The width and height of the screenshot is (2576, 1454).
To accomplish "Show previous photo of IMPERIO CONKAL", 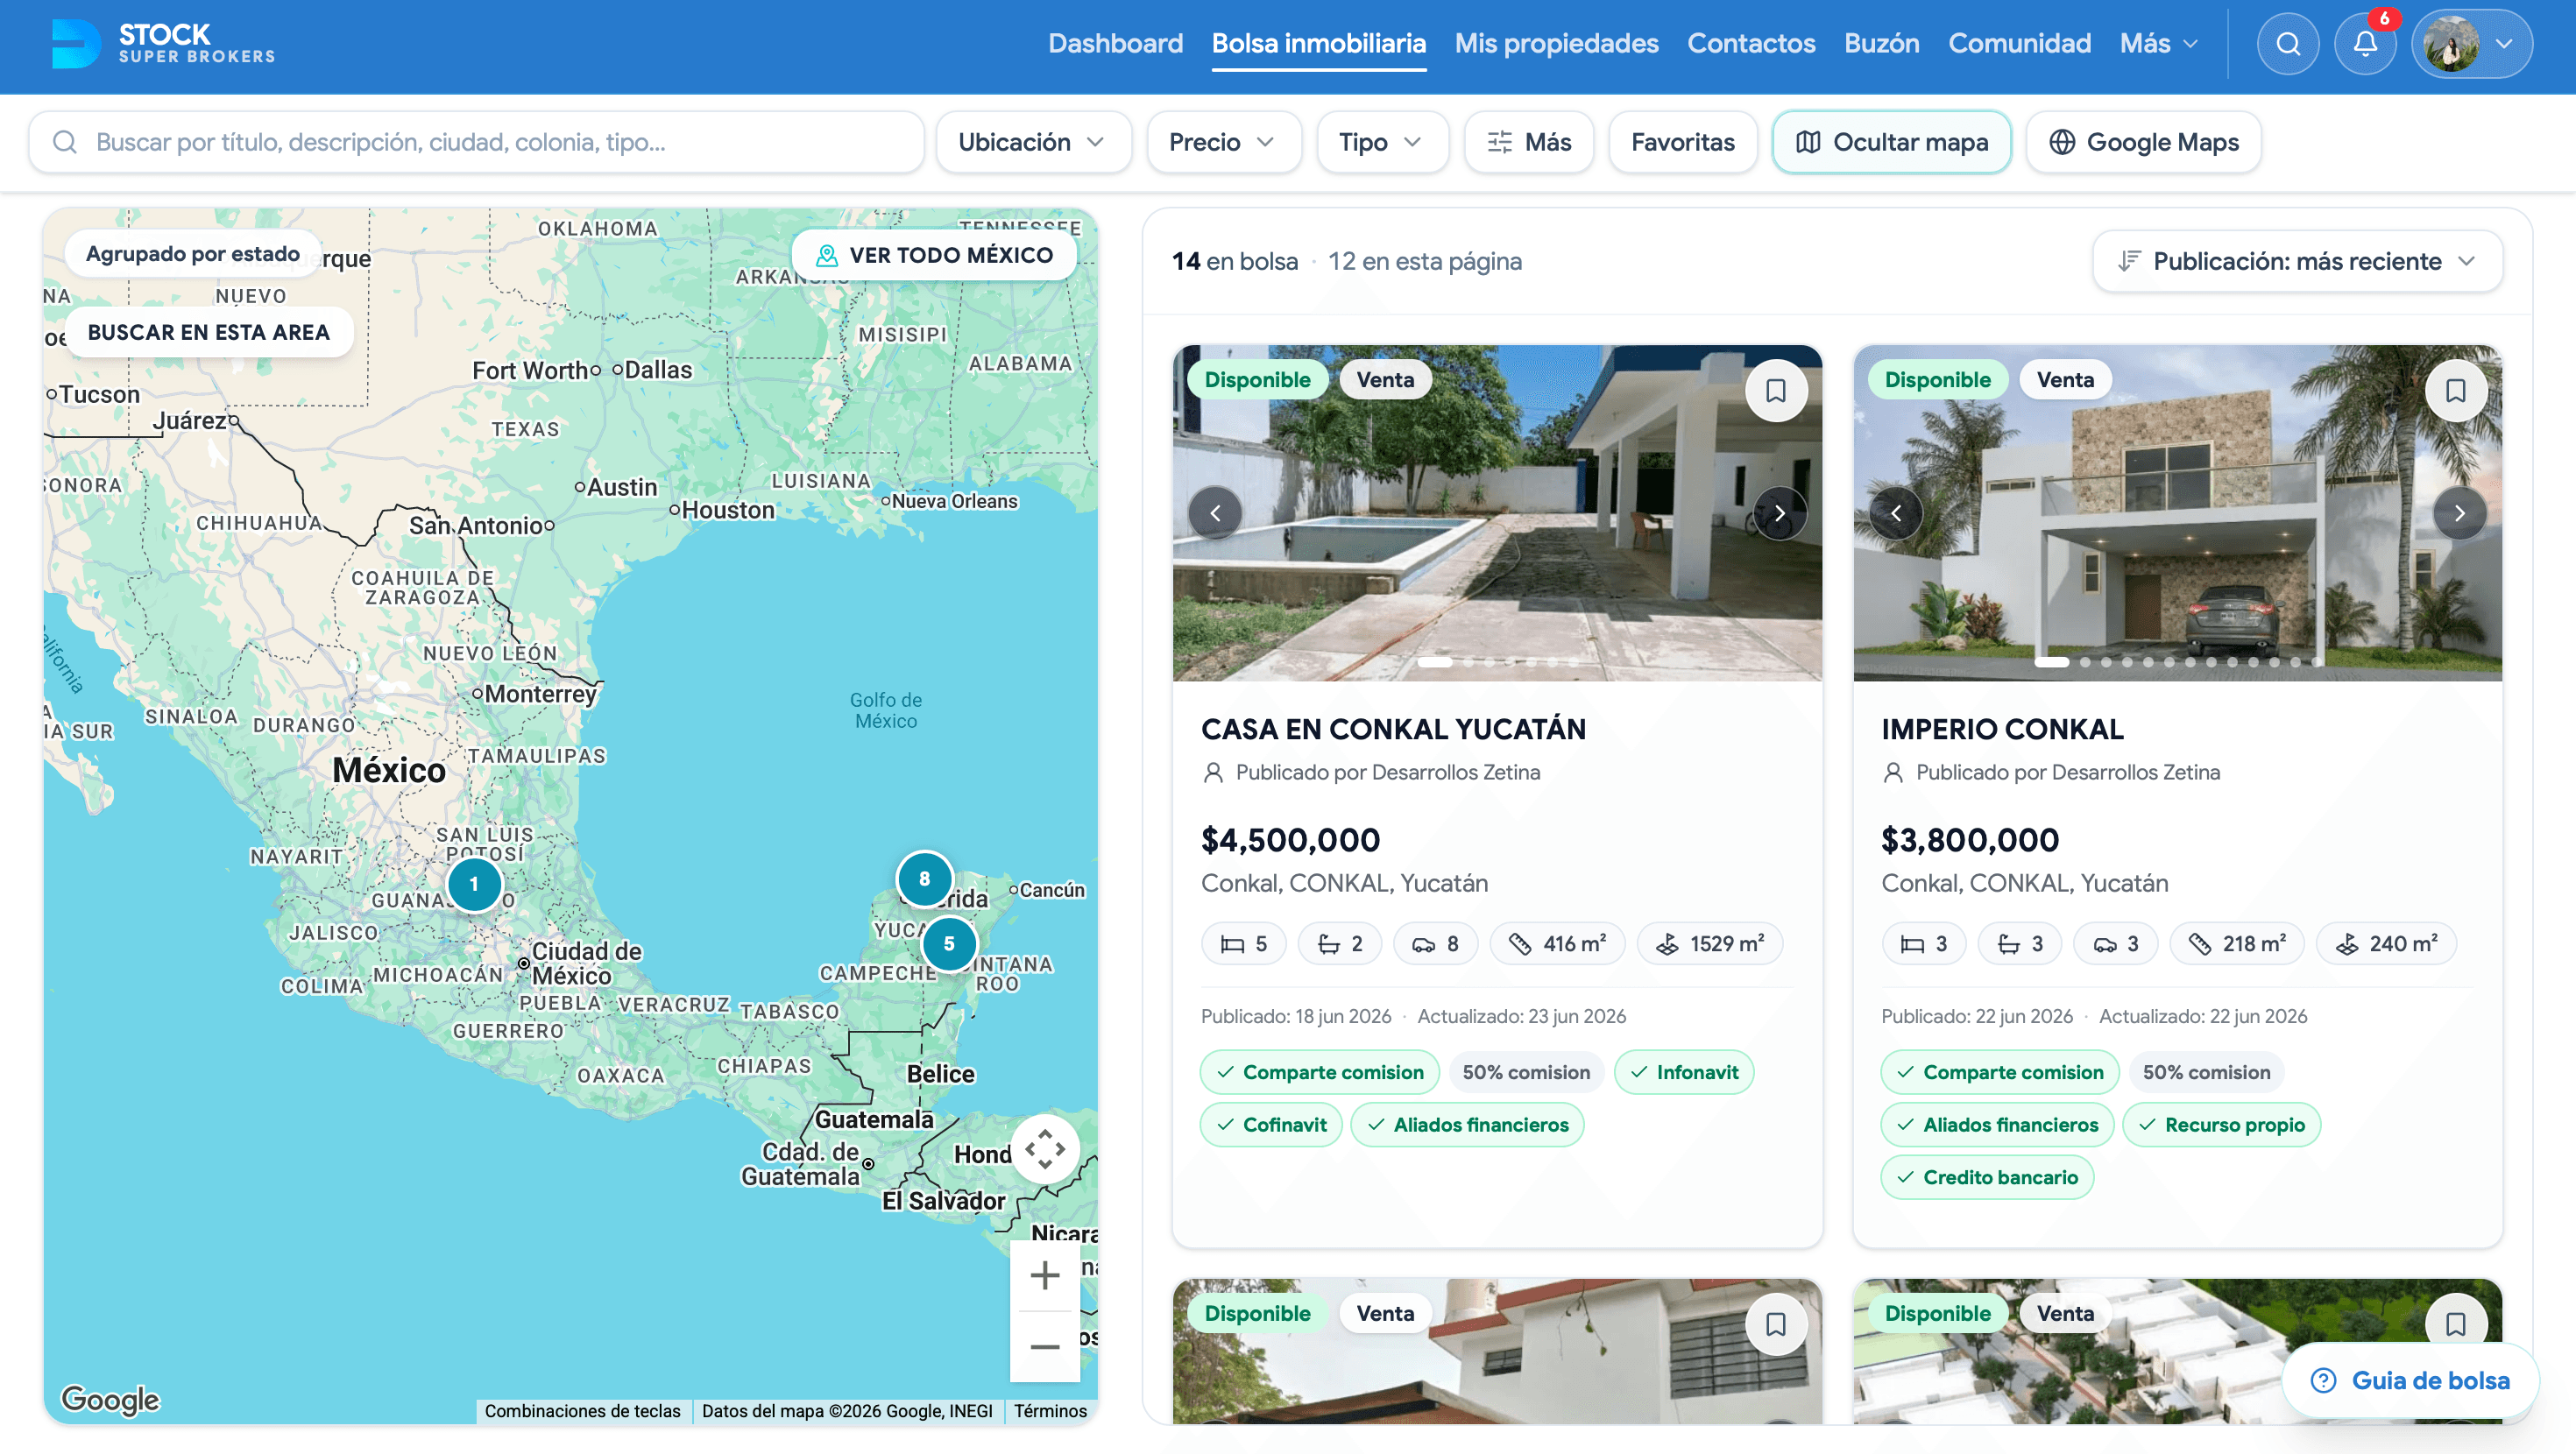I will [1895, 514].
